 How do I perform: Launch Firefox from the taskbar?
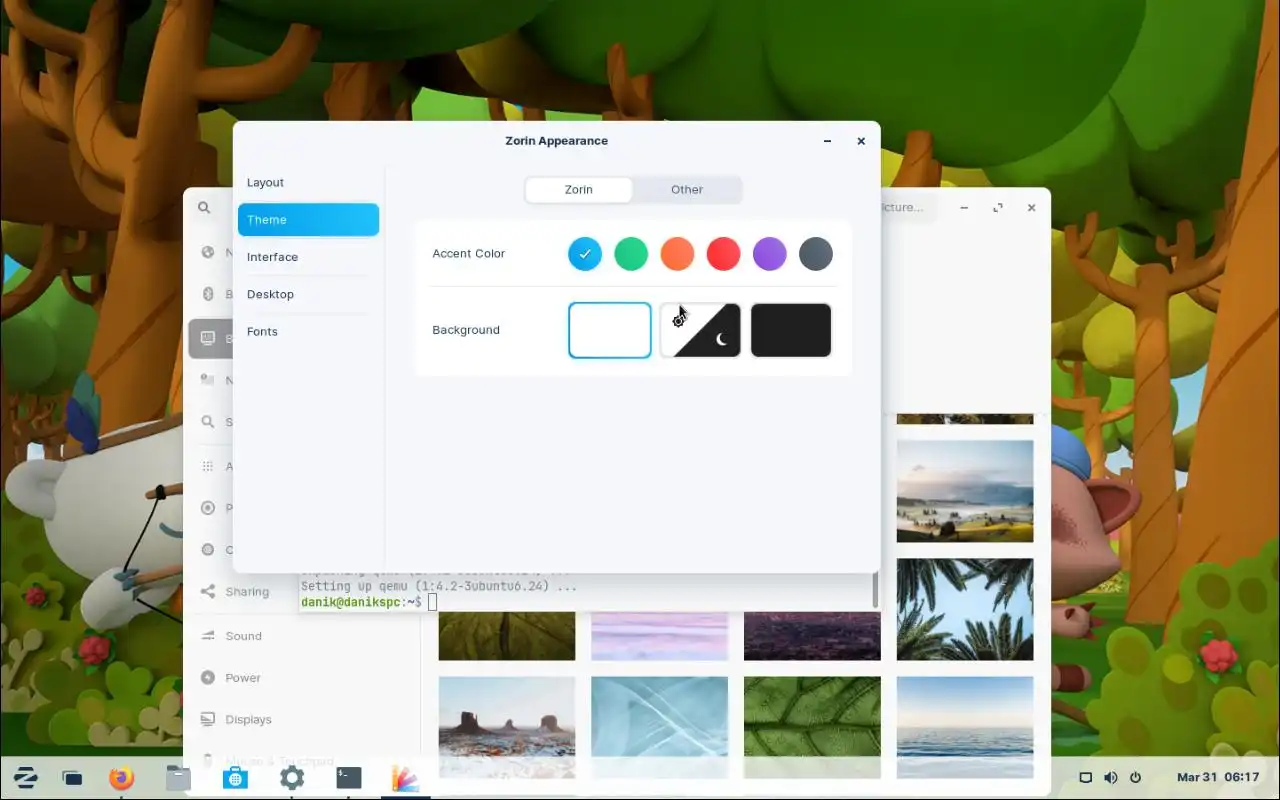[x=121, y=777]
